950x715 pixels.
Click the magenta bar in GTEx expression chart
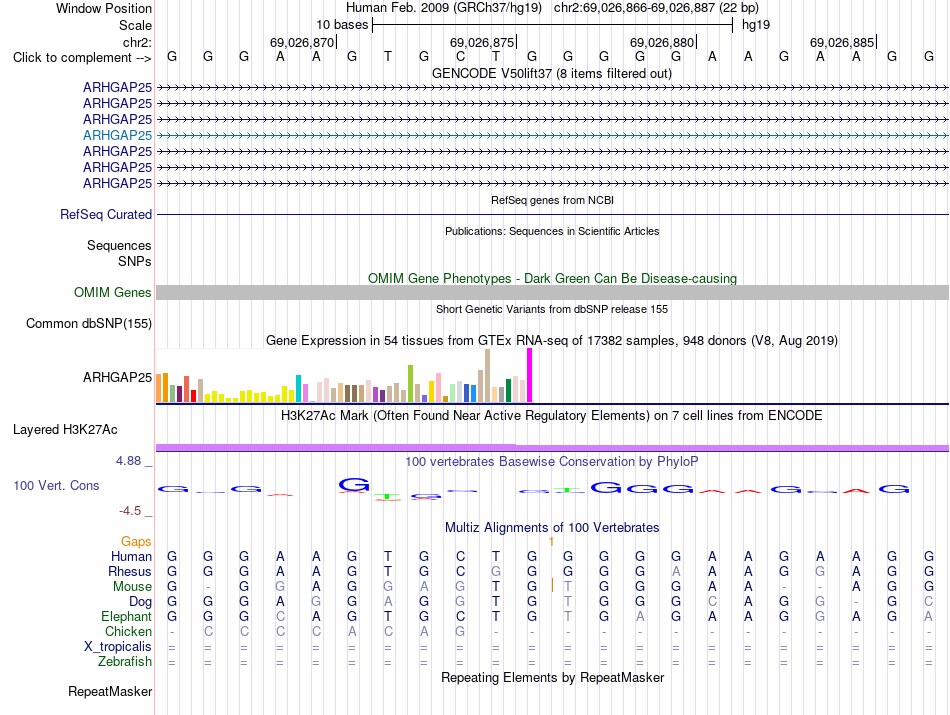pos(530,375)
